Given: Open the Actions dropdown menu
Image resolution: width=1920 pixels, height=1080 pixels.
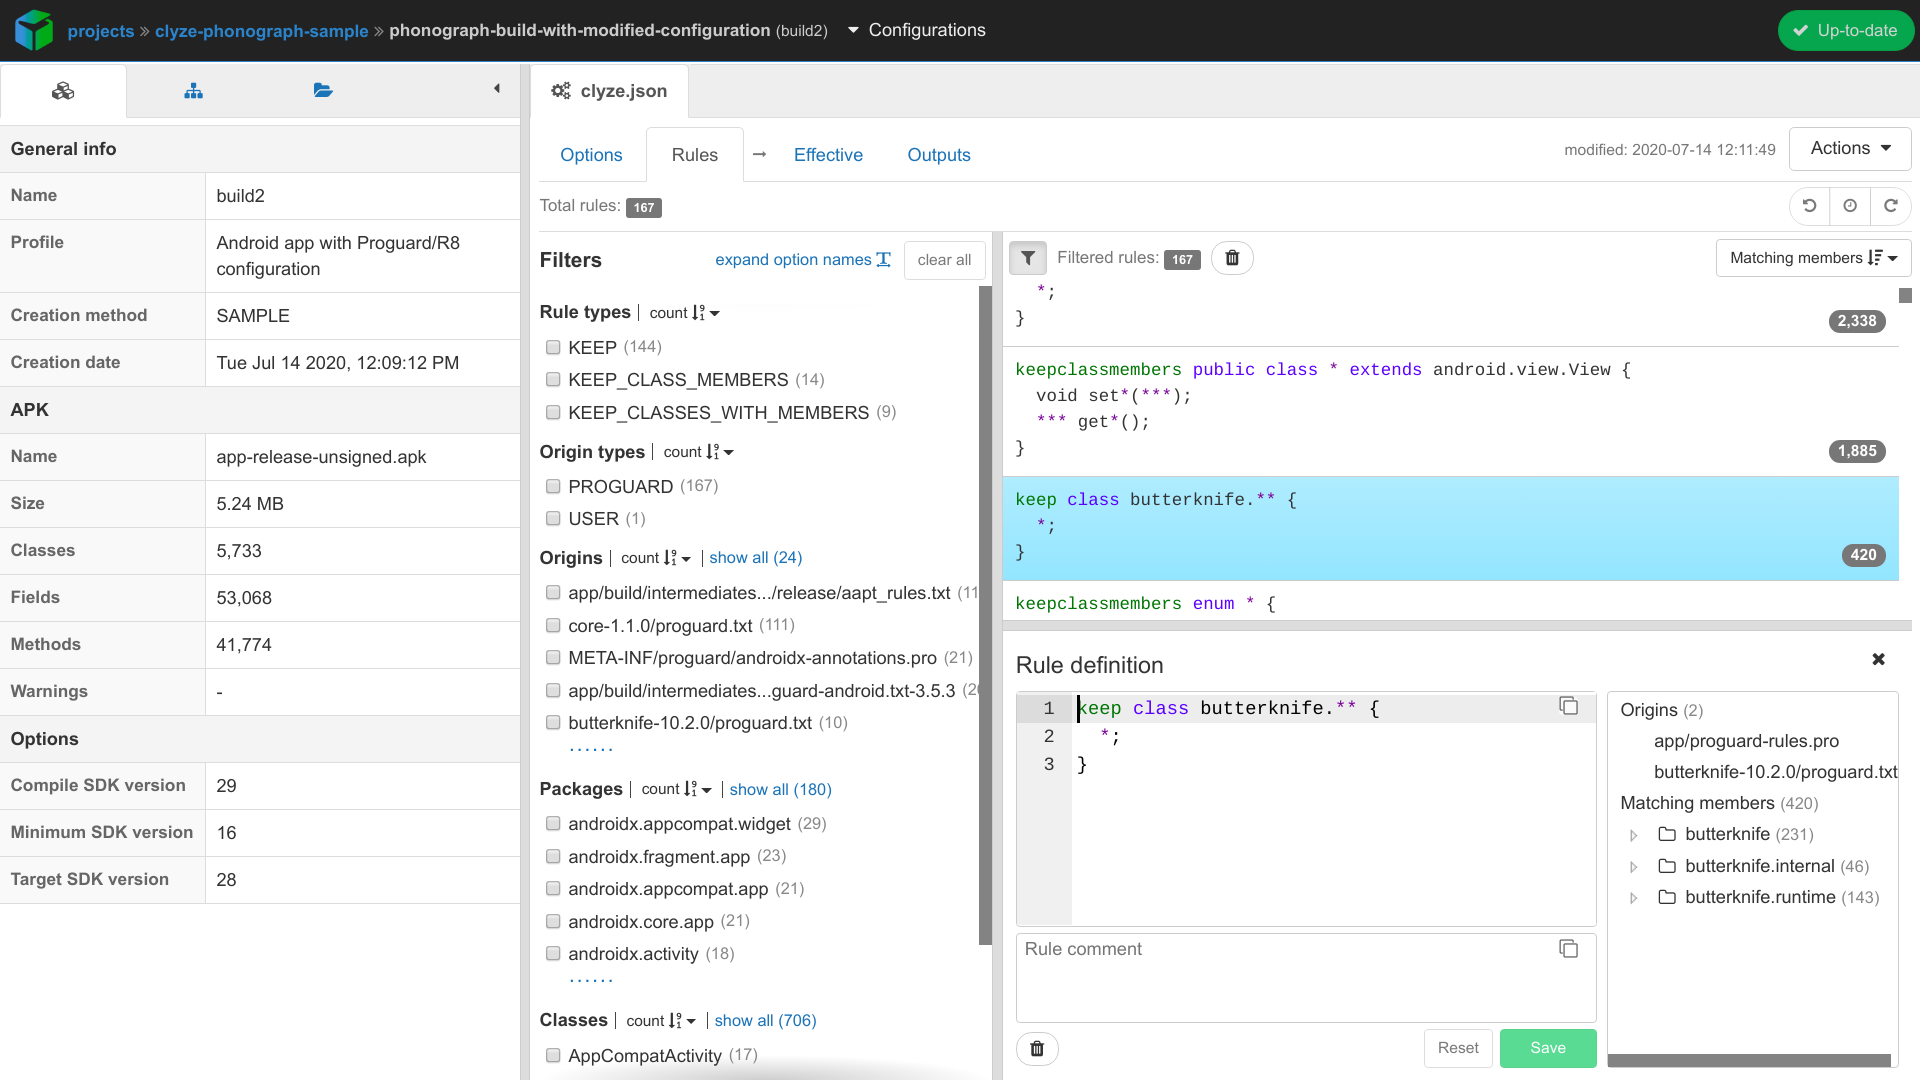Looking at the screenshot, I should pyautogui.click(x=1850, y=148).
